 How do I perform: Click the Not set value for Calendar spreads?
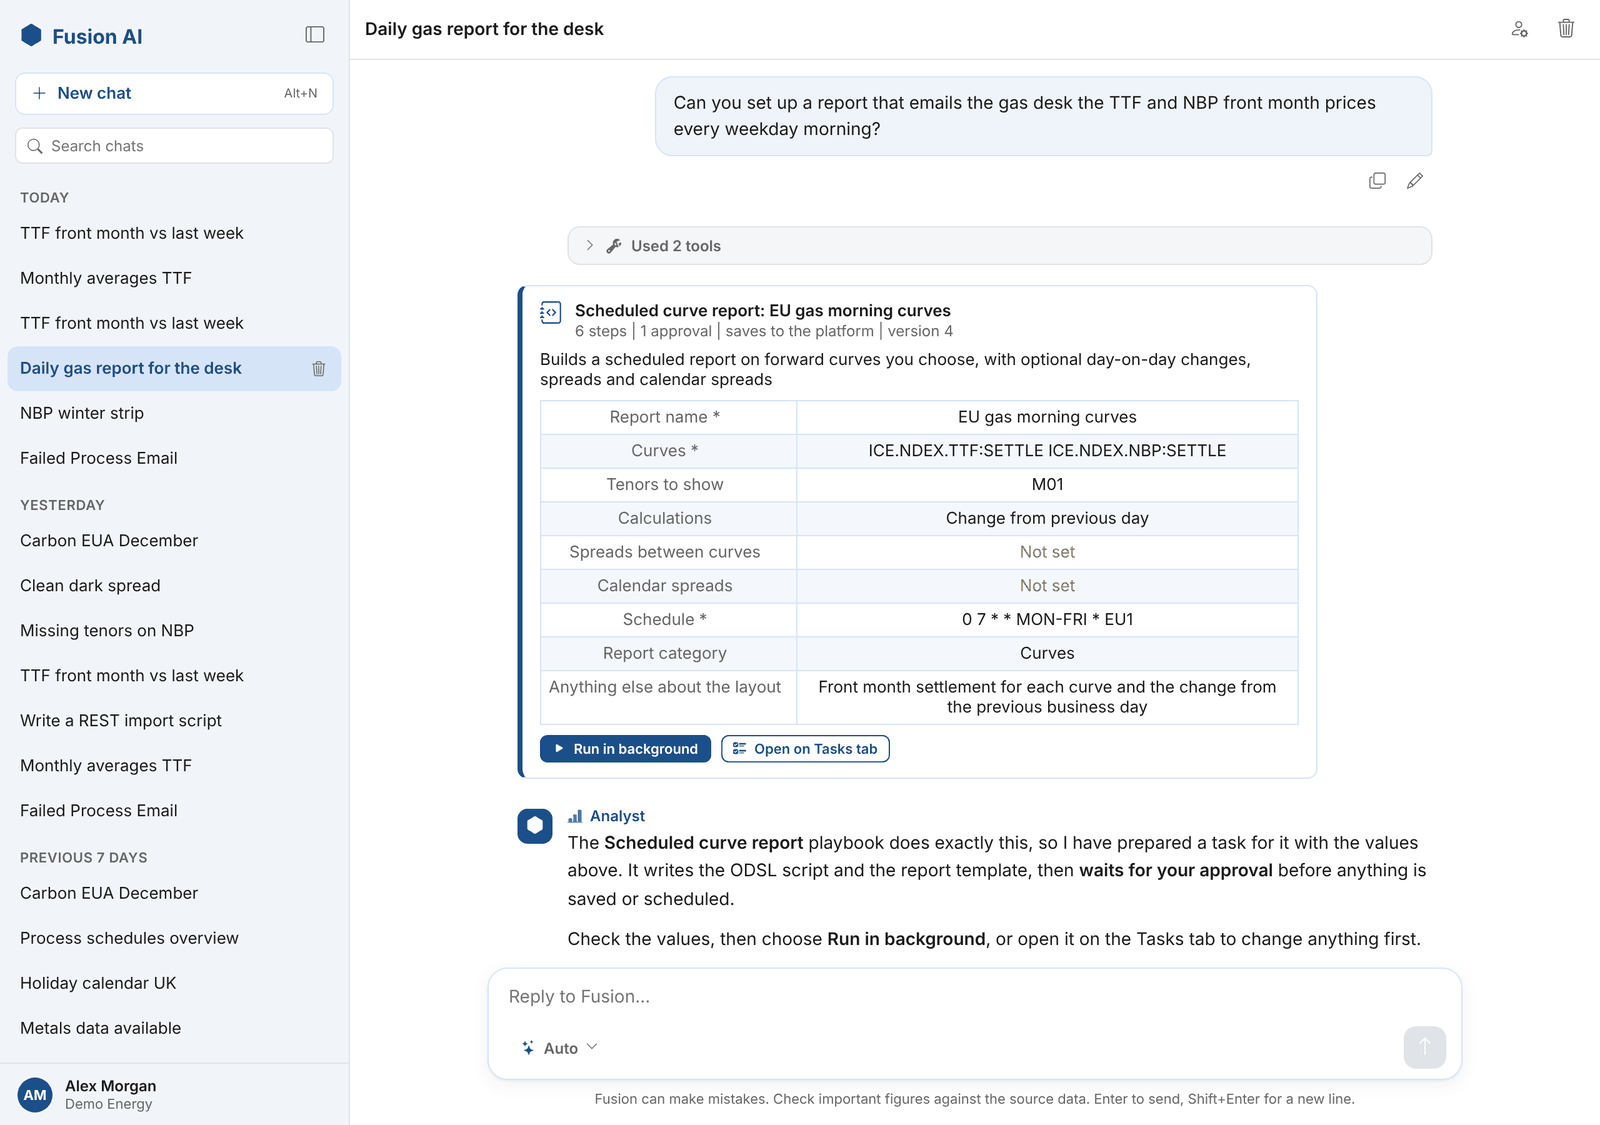point(1047,586)
